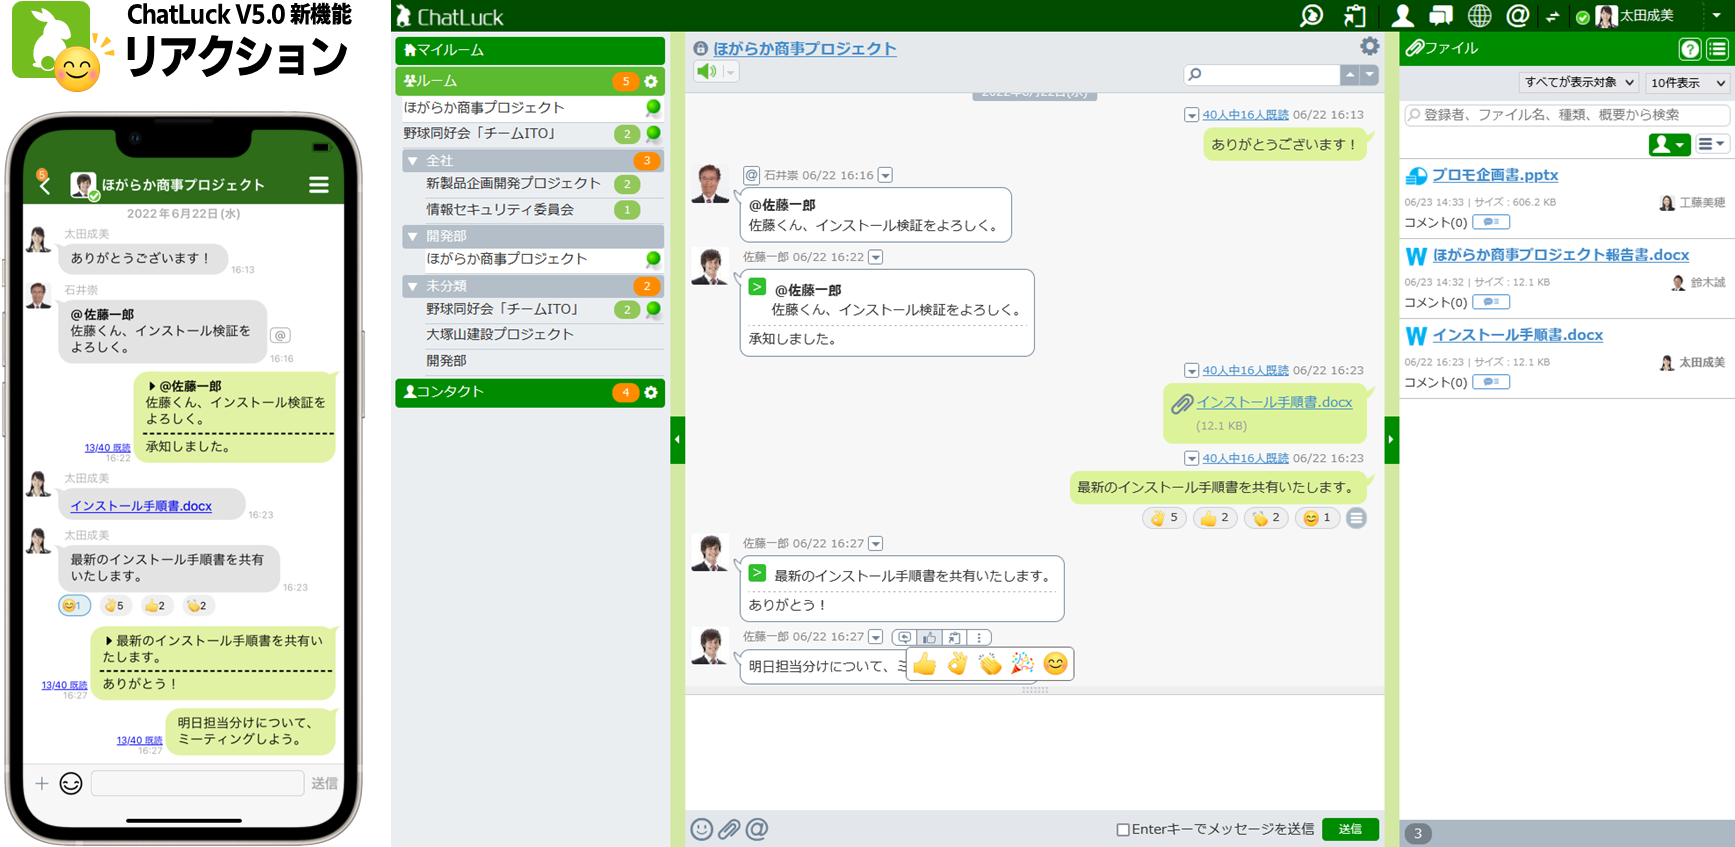This screenshot has width=1735, height=847.
Task: Open reaction list icon beside reaction counts
Action: coord(1356,518)
